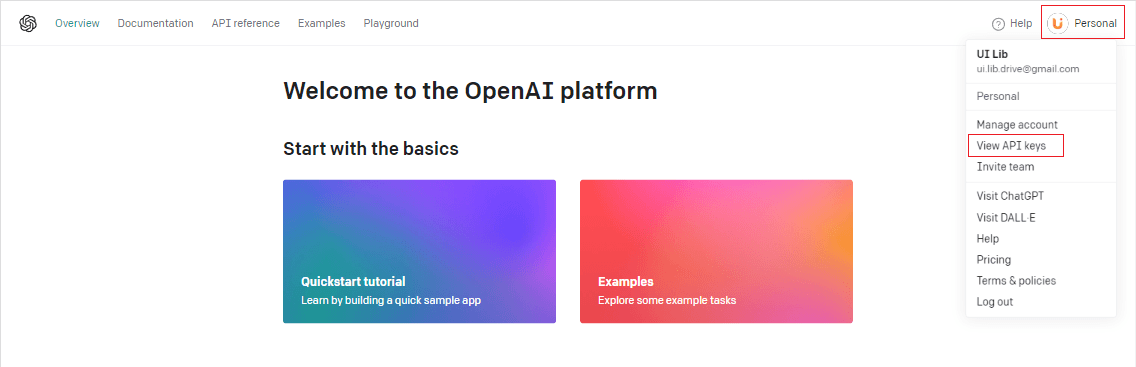
Task: Go to the Documentation tab
Action: (155, 23)
